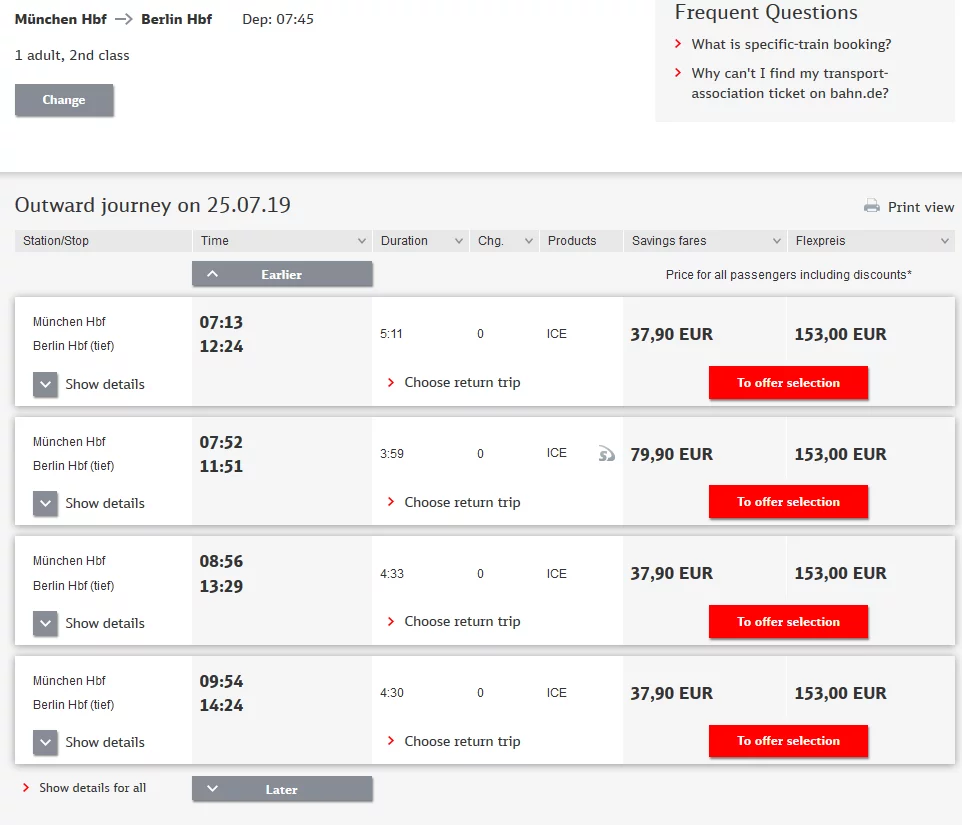Expand details arrow for the 09:54 departure
Image resolution: width=962 pixels, height=825 pixels.
click(x=45, y=743)
